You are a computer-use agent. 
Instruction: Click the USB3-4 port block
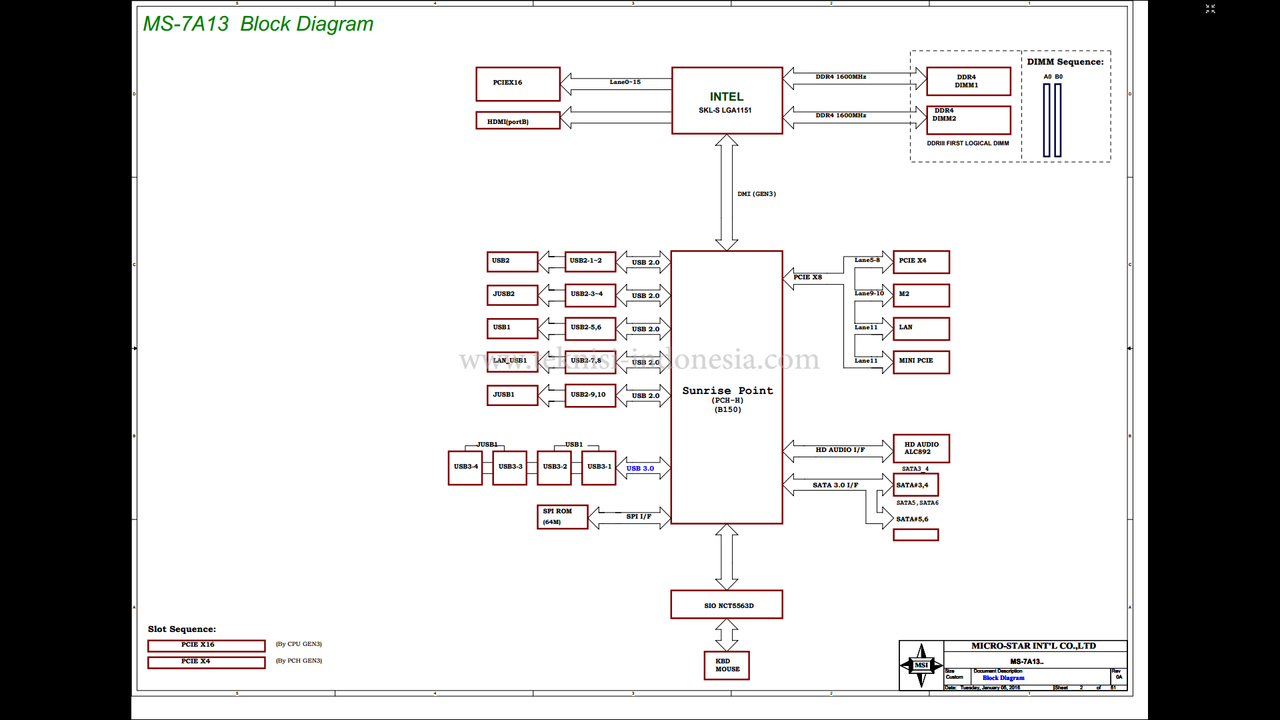pyautogui.click(x=465, y=467)
